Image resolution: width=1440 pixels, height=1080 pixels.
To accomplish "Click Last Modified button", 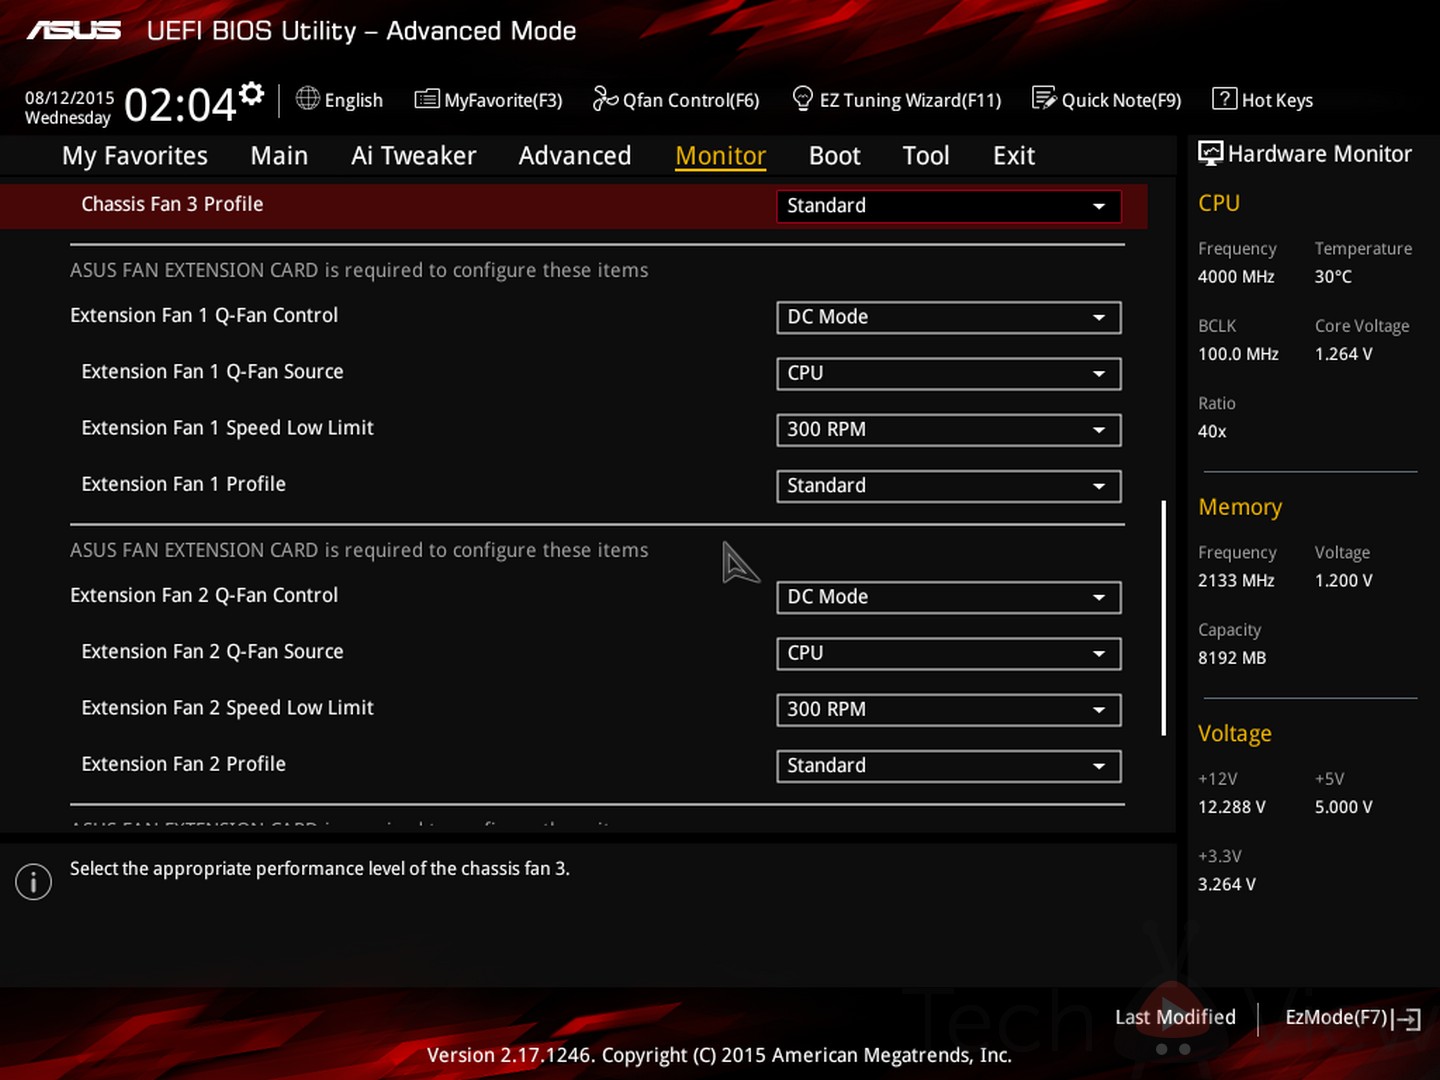I will coord(1175,1017).
